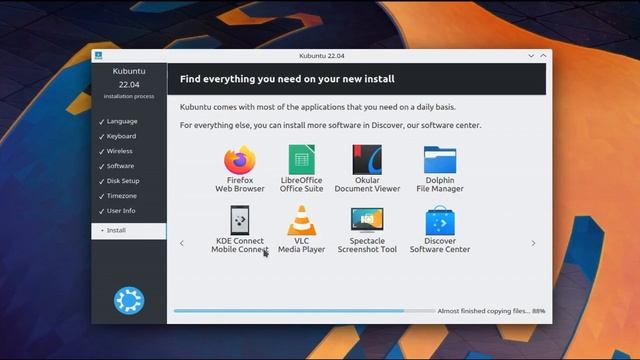Click the KDE Connect phone icon
Viewport: 640px width, 360px height.
coord(240,220)
